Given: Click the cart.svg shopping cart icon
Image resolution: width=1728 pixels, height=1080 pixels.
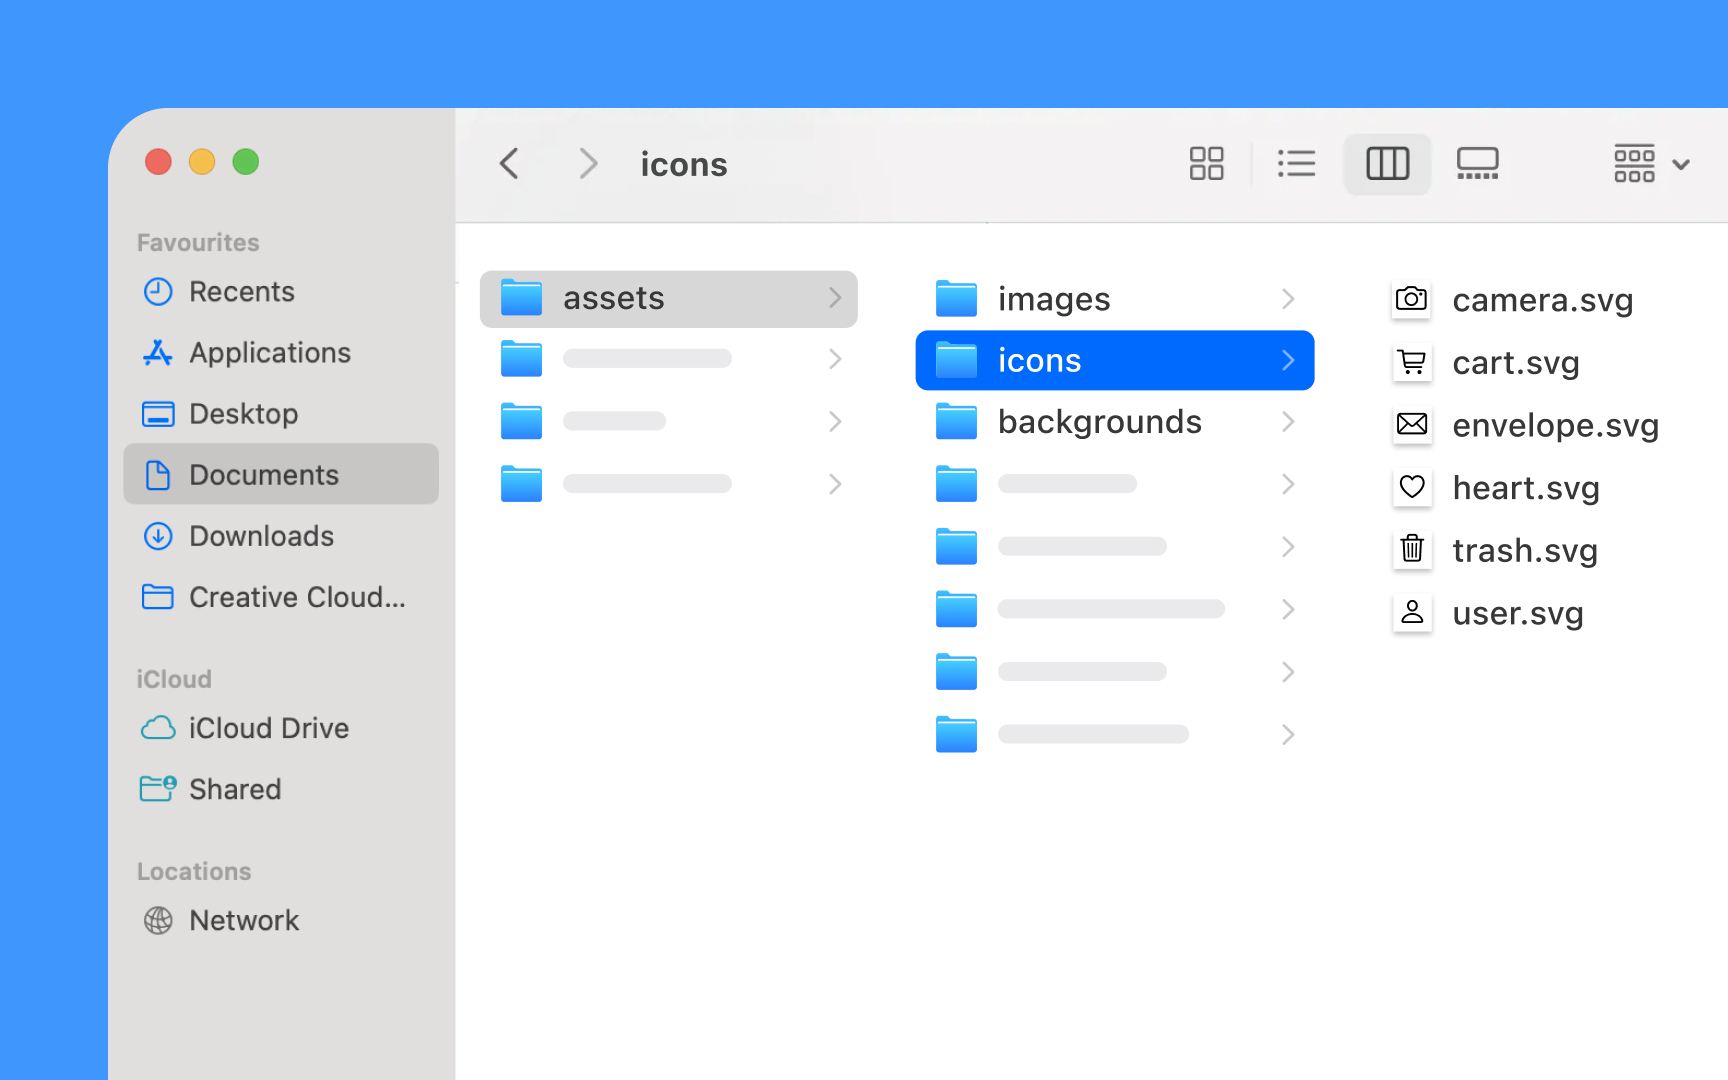Looking at the screenshot, I should click(1411, 362).
